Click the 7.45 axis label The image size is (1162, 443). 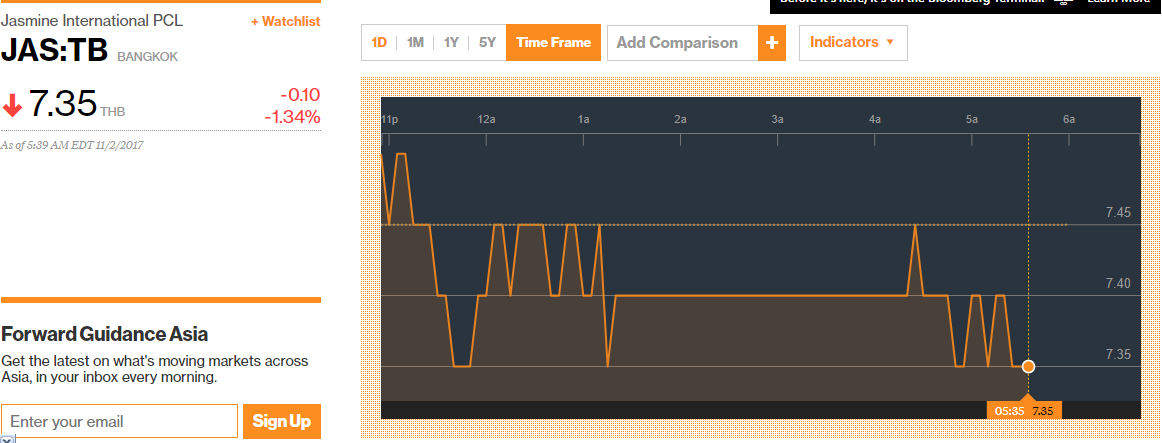(x=1118, y=213)
